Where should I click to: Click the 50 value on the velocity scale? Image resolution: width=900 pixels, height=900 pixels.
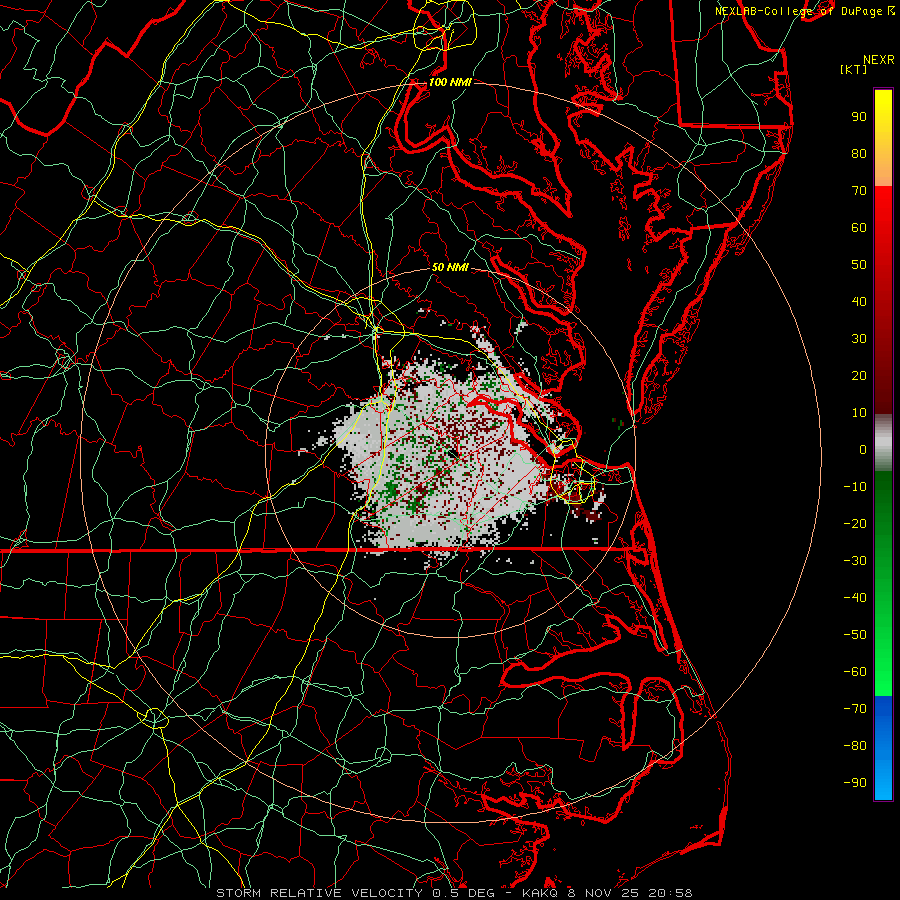pyautogui.click(x=859, y=265)
